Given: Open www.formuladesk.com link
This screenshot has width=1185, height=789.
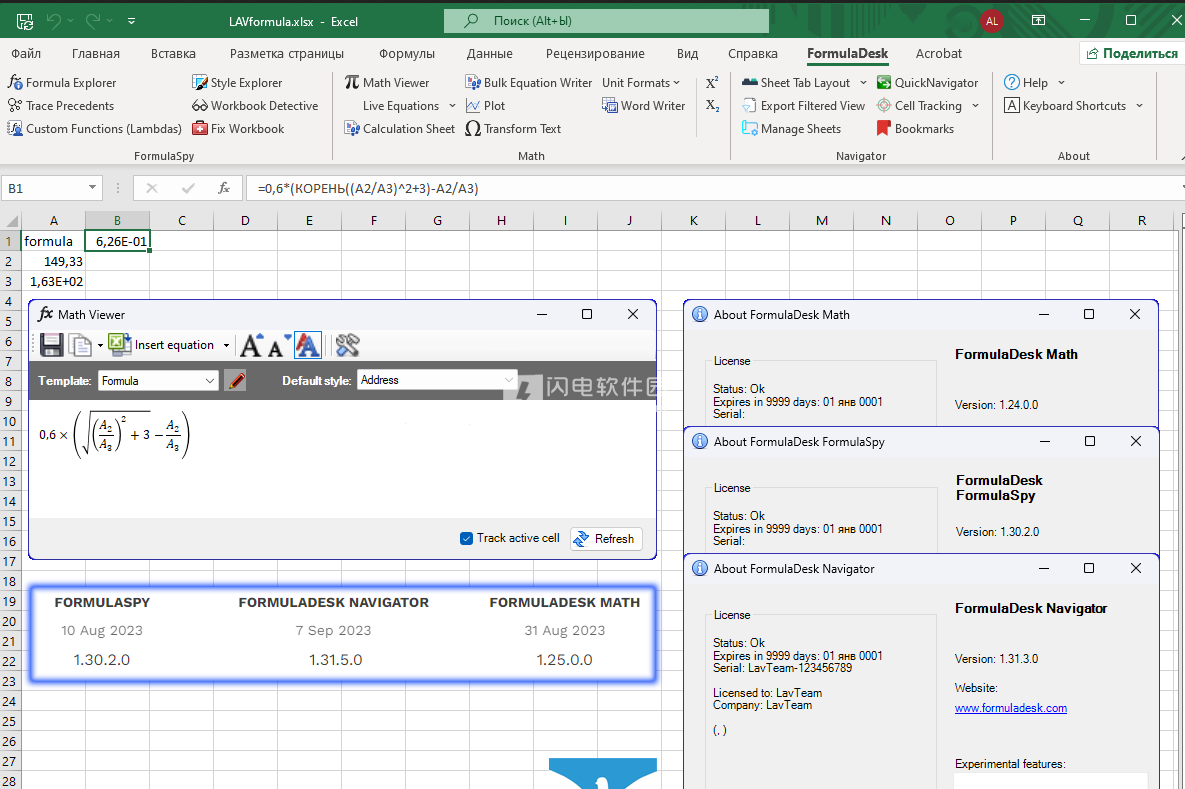Looking at the screenshot, I should coord(1010,708).
